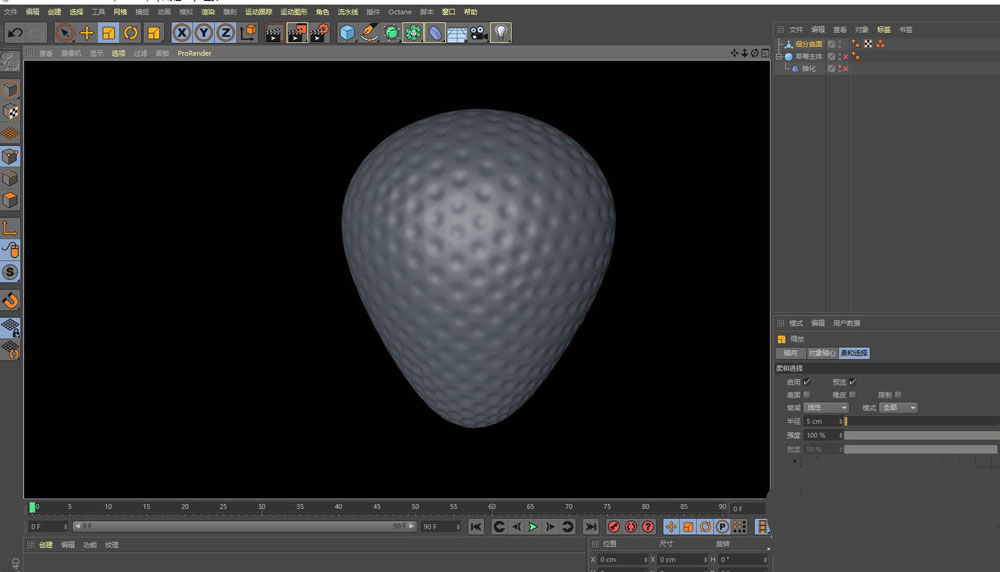Viewport: 1000px width, 572px height.
Task: Switch to the 对象轴心 tab
Action: click(x=822, y=353)
